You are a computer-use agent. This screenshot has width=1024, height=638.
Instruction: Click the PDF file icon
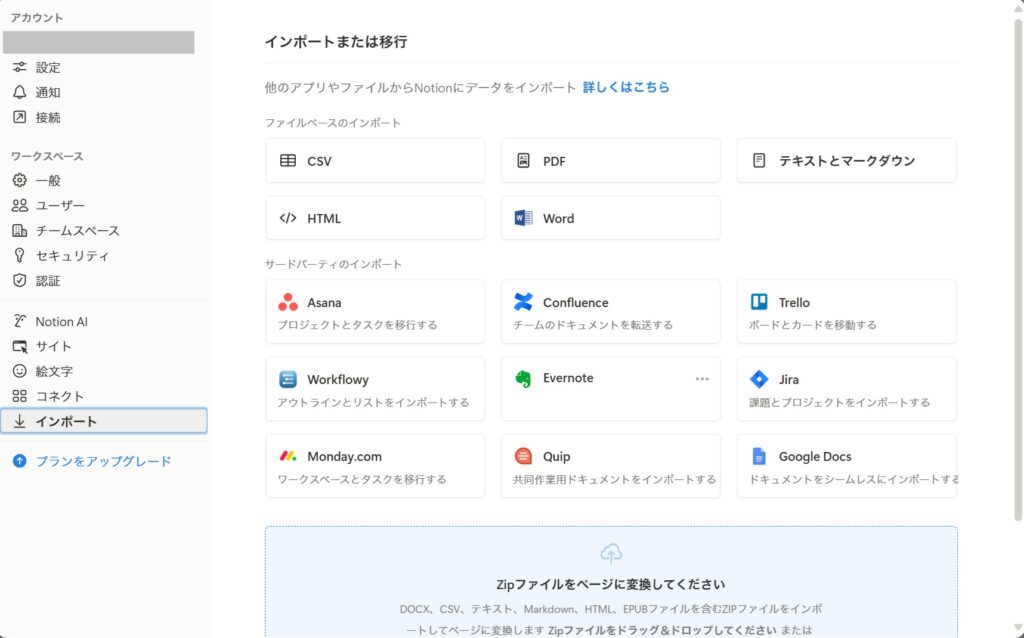click(523, 161)
